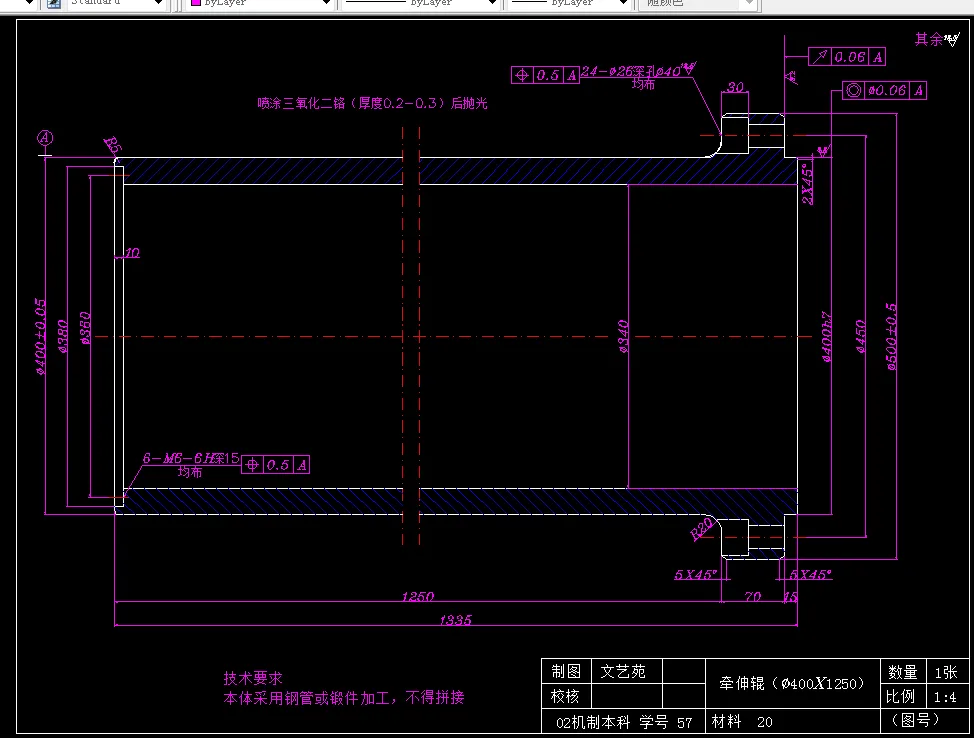Select the ⌀400±0.05 diameter dimension
Screen dimensions: 974x738
tap(40, 337)
